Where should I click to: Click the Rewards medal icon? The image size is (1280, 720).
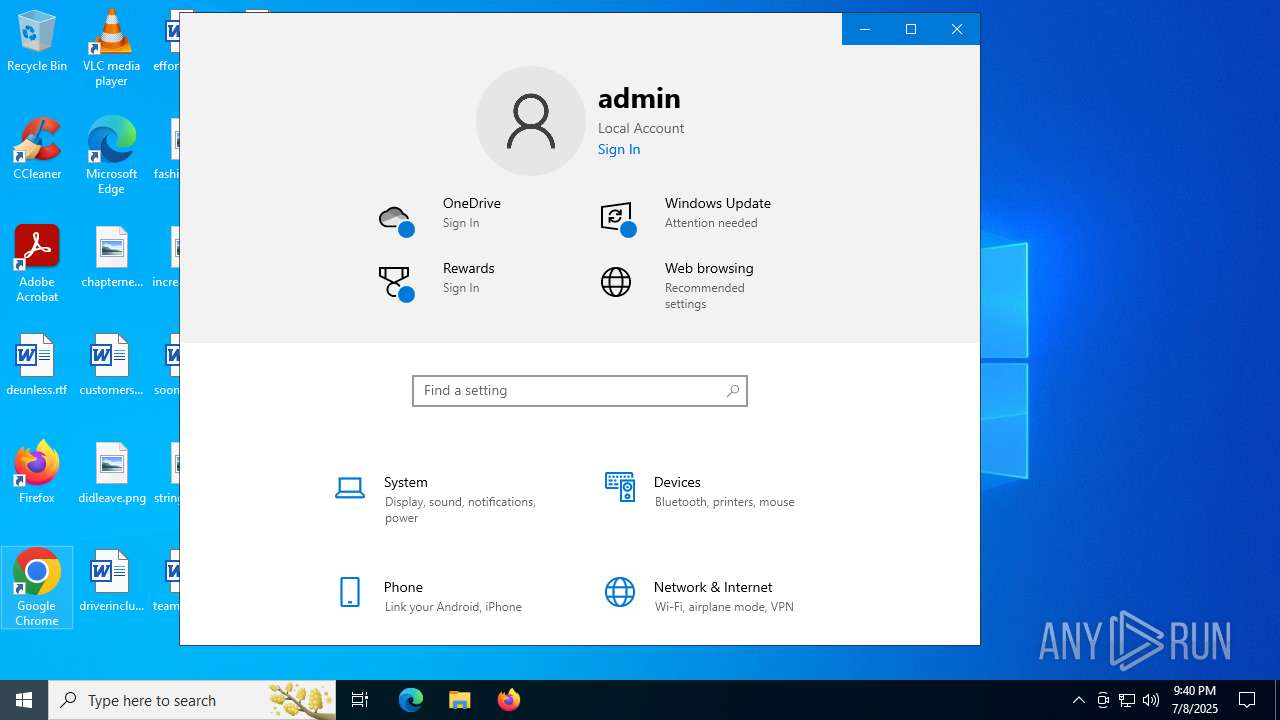396,283
